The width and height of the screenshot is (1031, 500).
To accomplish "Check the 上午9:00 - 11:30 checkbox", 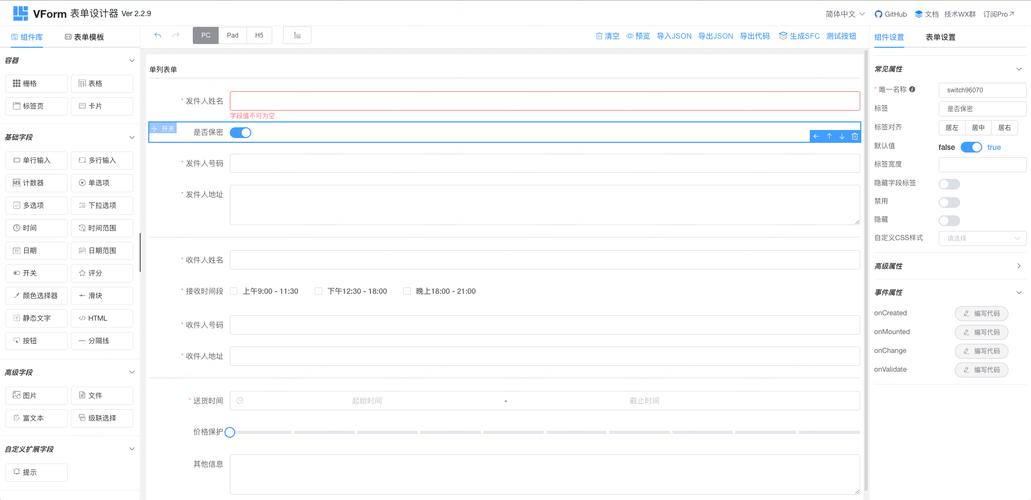I will pyautogui.click(x=234, y=291).
